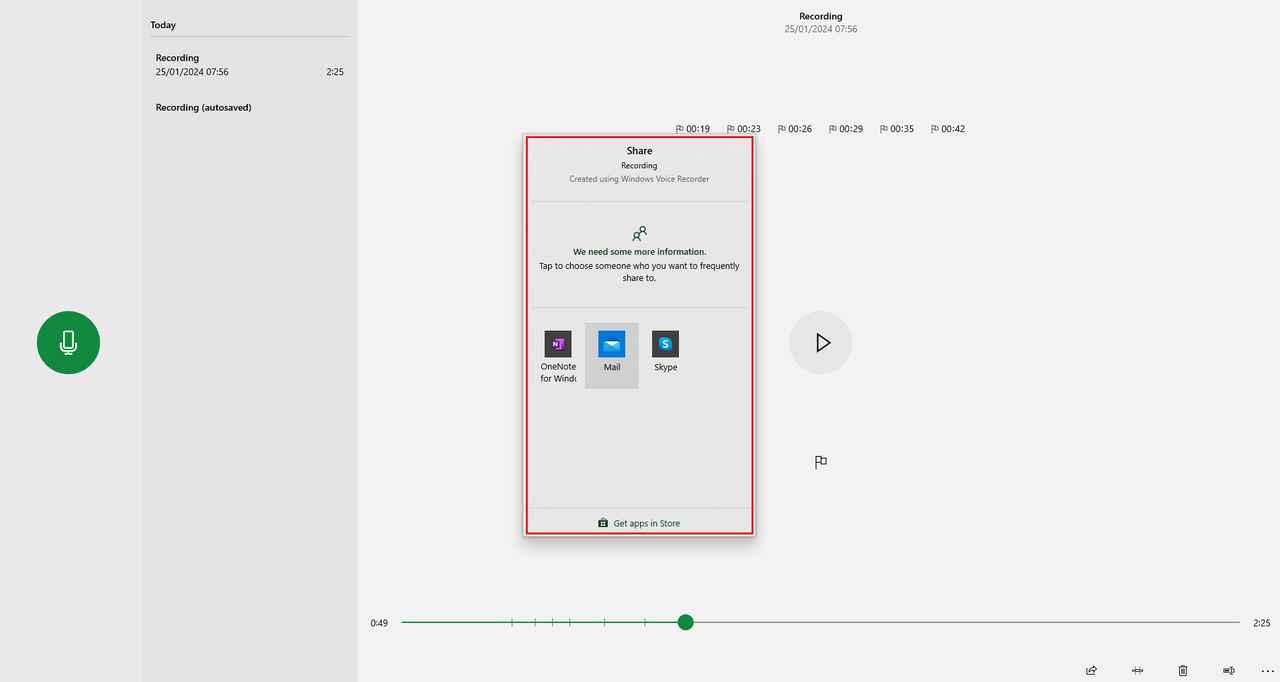Jump to marker 00:19

point(692,129)
